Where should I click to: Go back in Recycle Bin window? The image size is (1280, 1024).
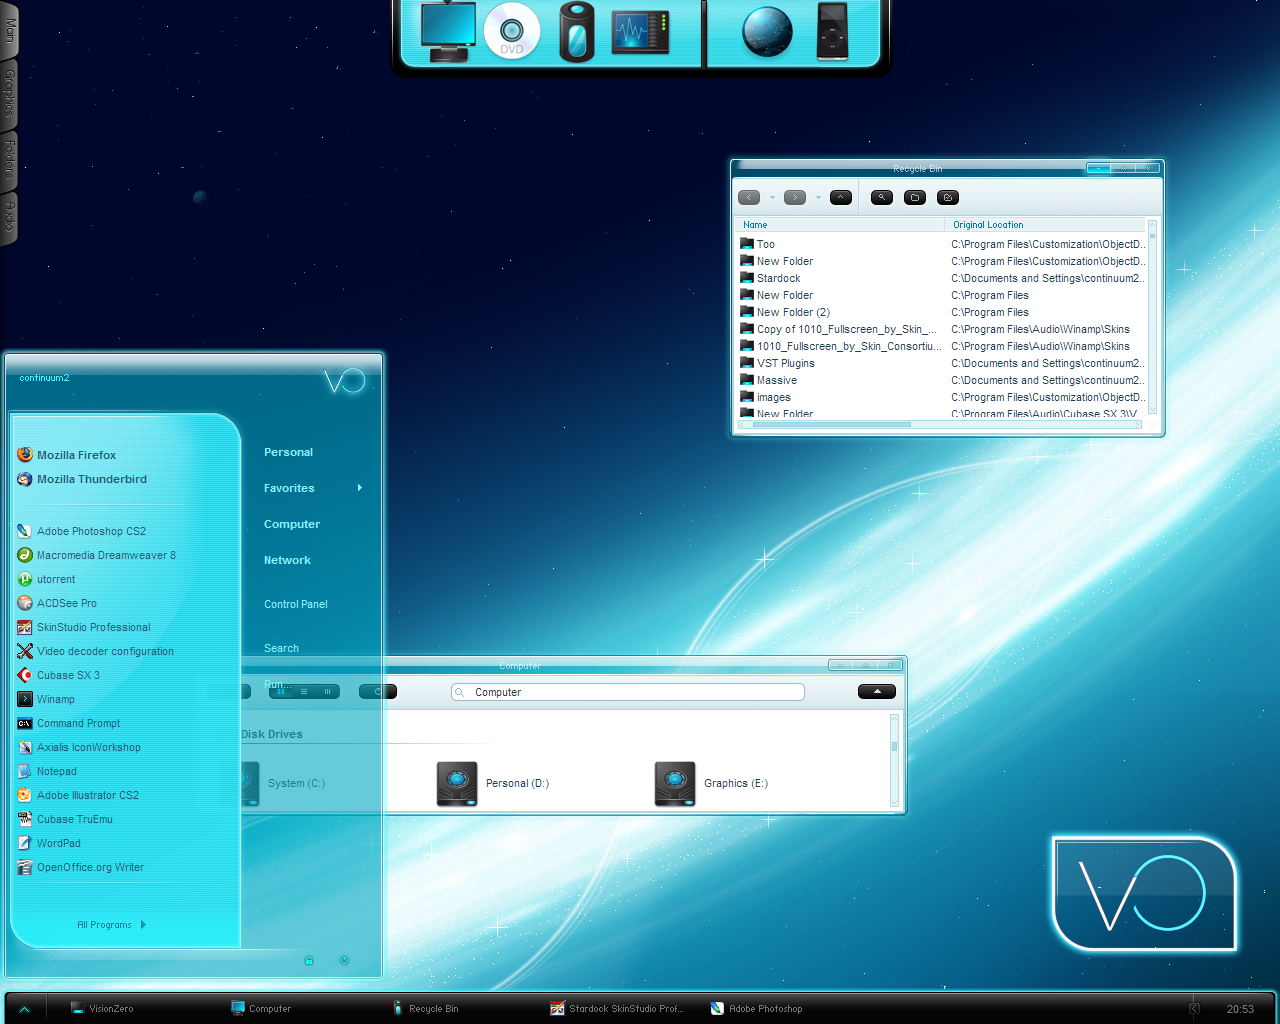click(x=749, y=198)
